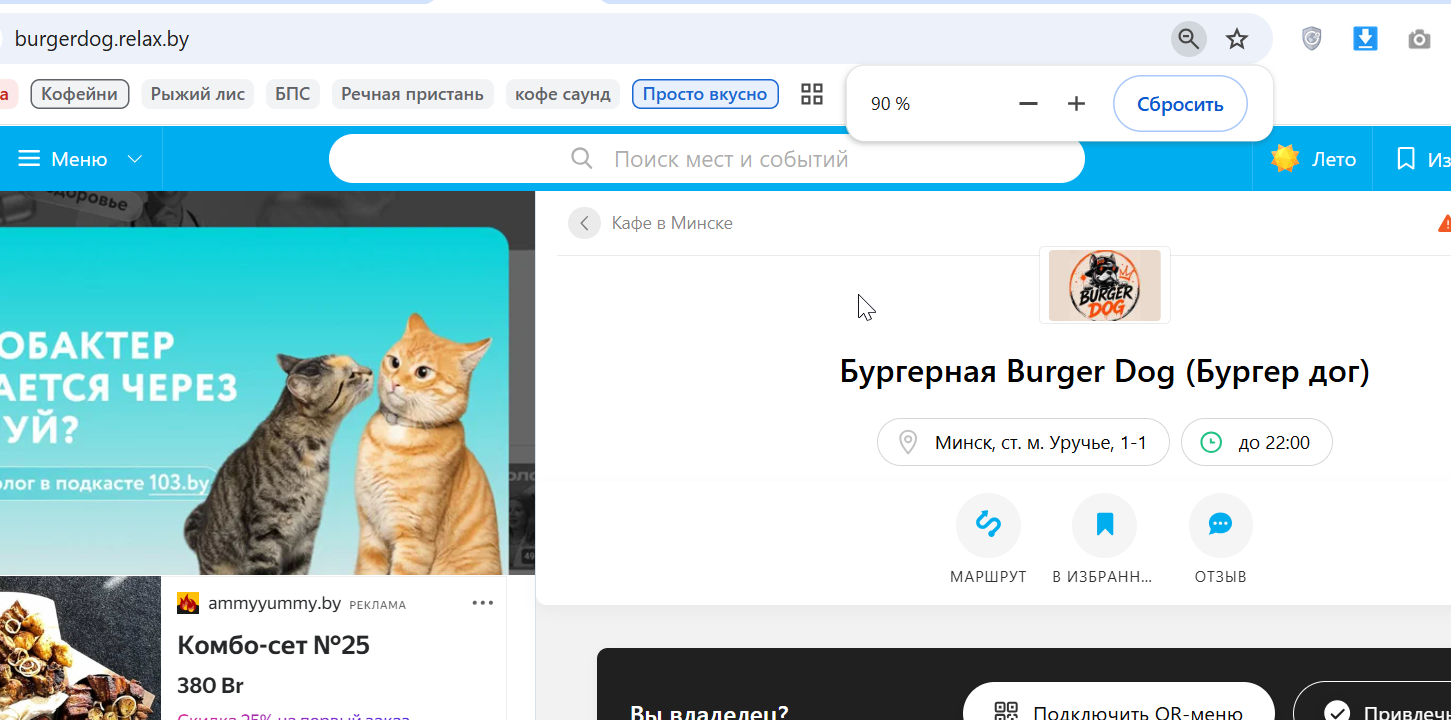Click the camera screenshot icon in toolbar
The image size is (1451, 720).
(x=1419, y=39)
